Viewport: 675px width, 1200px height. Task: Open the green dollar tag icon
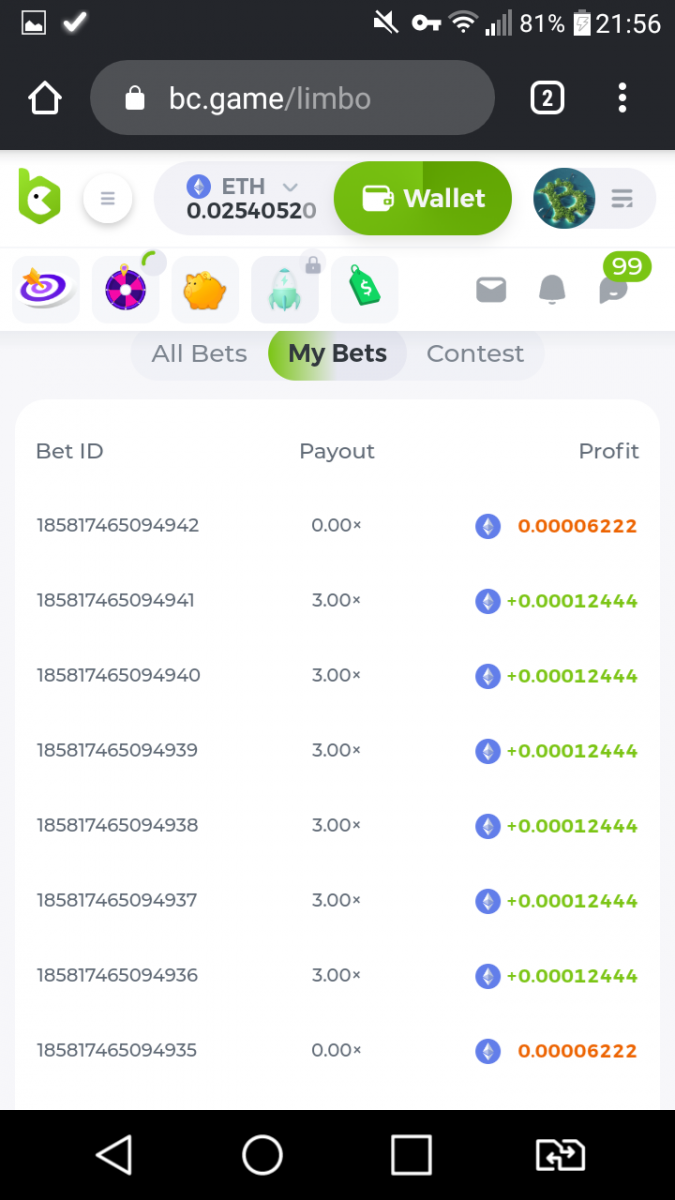point(365,290)
